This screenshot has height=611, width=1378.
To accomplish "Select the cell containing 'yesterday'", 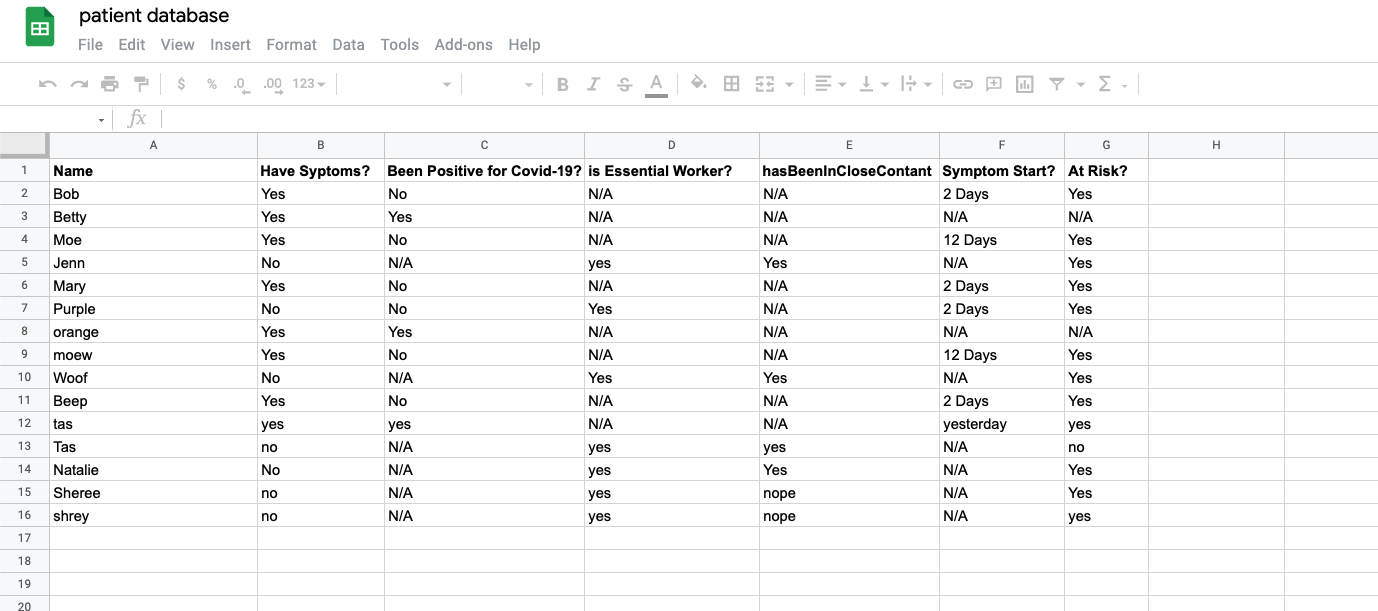I will coord(1002,424).
